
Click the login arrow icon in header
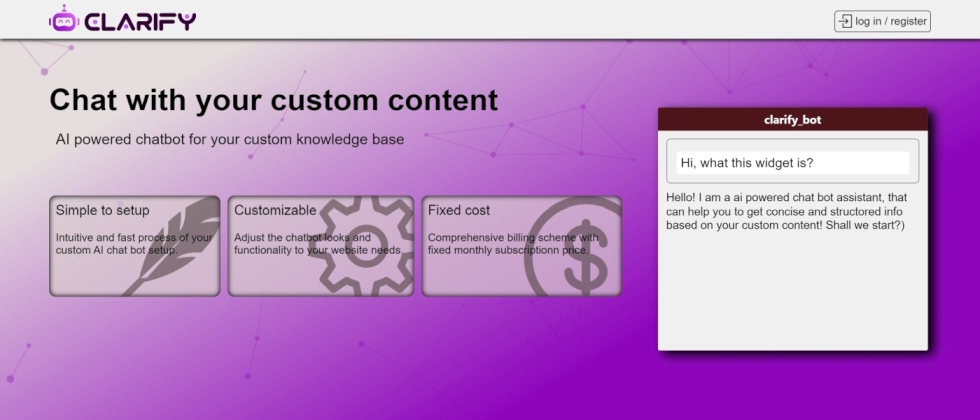845,21
